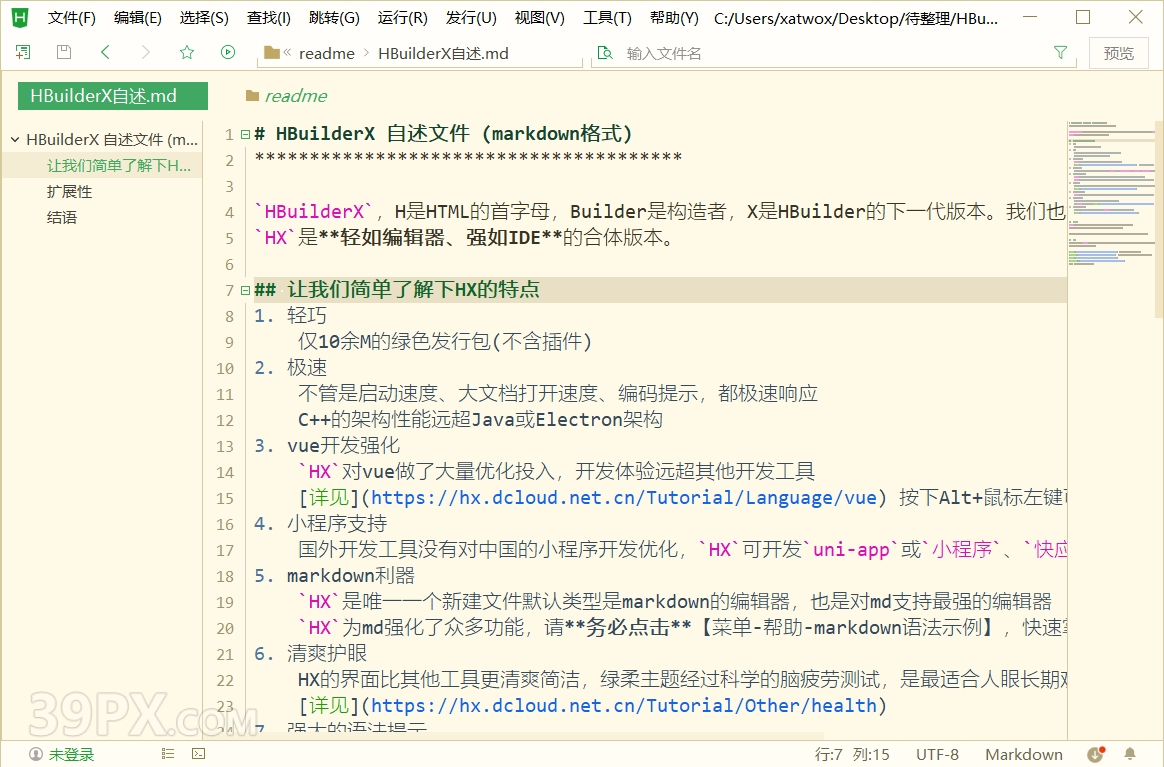
Task: Click the star bookmark icon
Action: tap(187, 52)
